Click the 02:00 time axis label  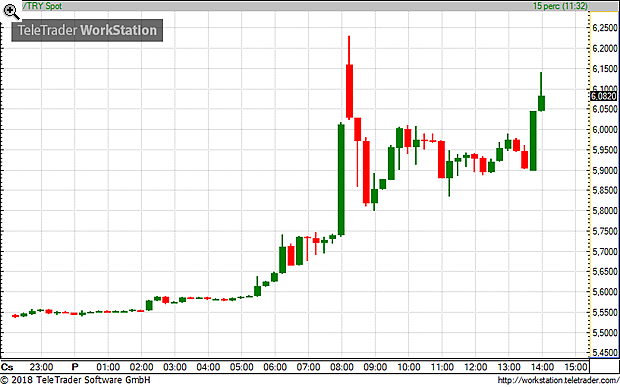142,366
